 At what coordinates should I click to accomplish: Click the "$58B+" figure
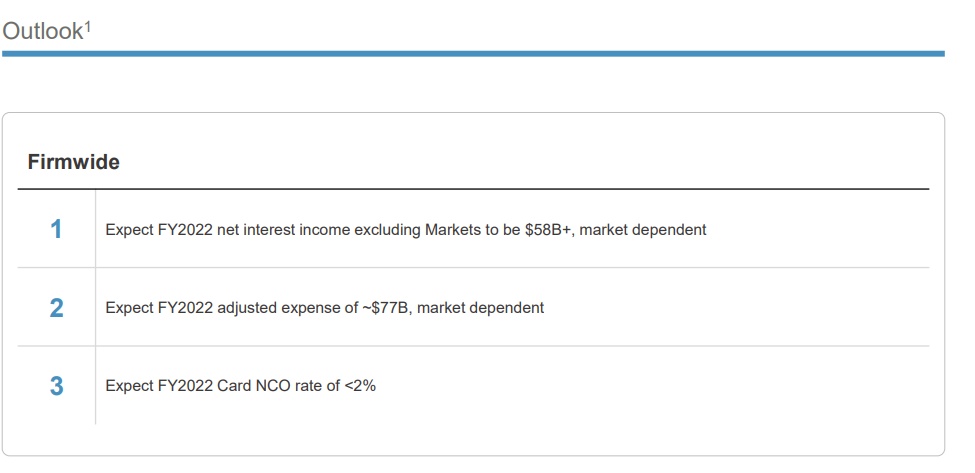547,230
